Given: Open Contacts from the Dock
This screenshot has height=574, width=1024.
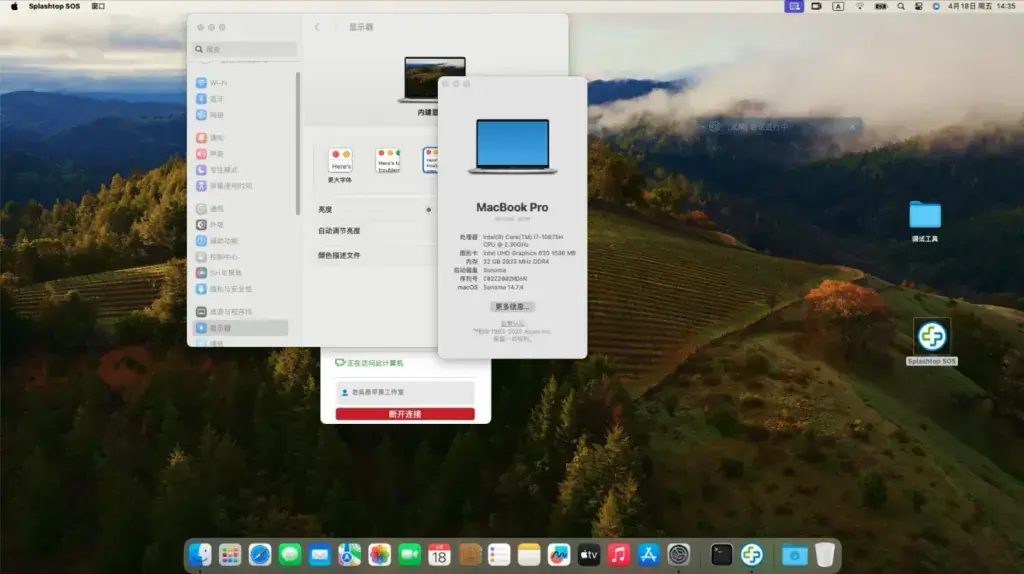Looking at the screenshot, I should click(470, 555).
